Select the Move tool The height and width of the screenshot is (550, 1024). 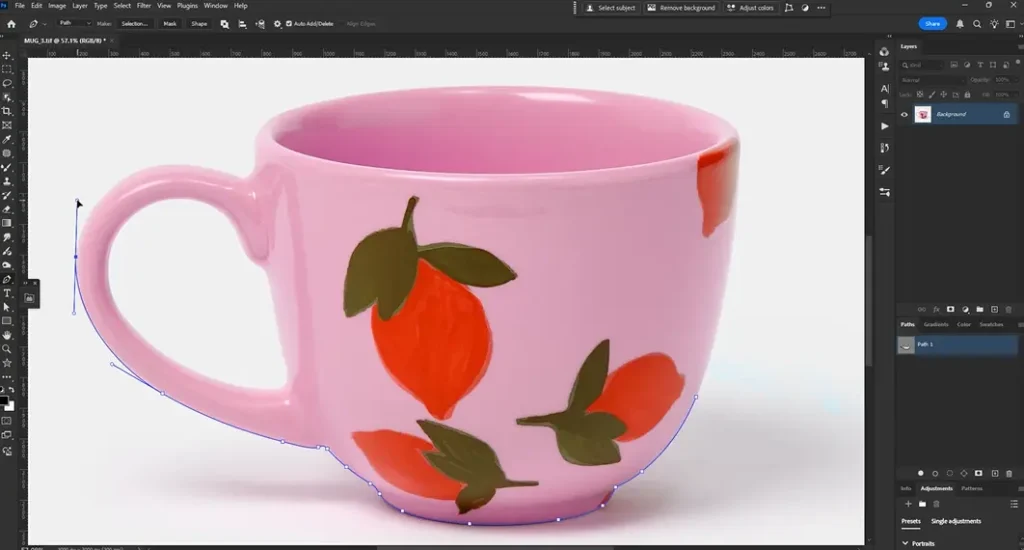click(x=7, y=56)
